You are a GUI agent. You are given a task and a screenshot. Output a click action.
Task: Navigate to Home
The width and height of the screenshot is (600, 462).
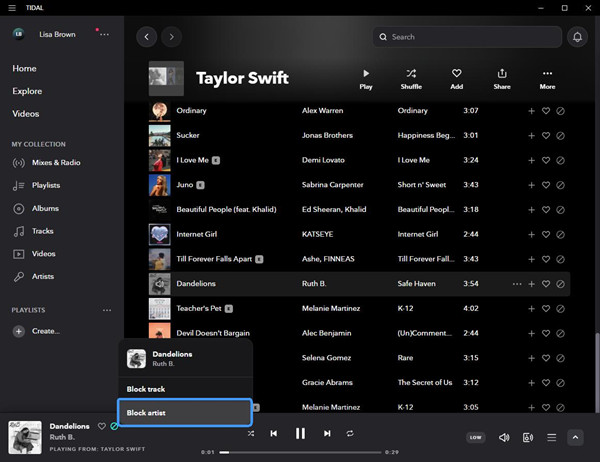pyautogui.click(x=24, y=69)
